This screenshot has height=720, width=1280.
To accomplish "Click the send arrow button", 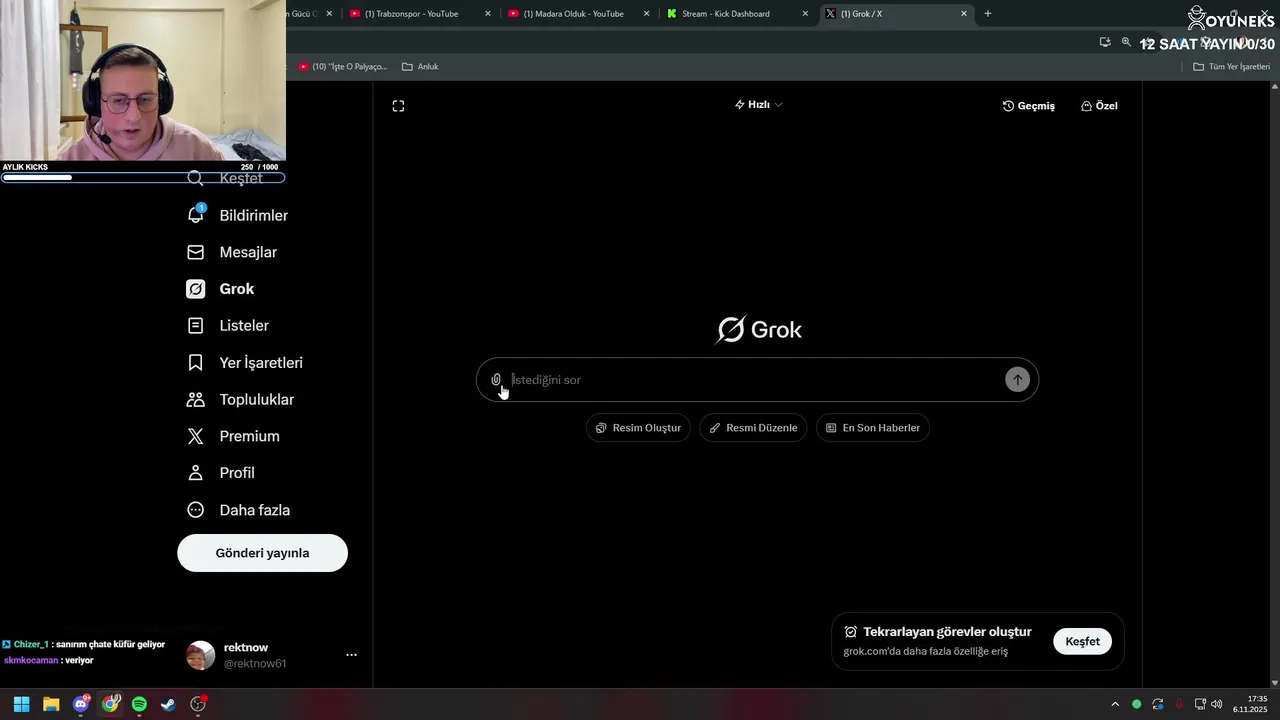I will pyautogui.click(x=1017, y=380).
